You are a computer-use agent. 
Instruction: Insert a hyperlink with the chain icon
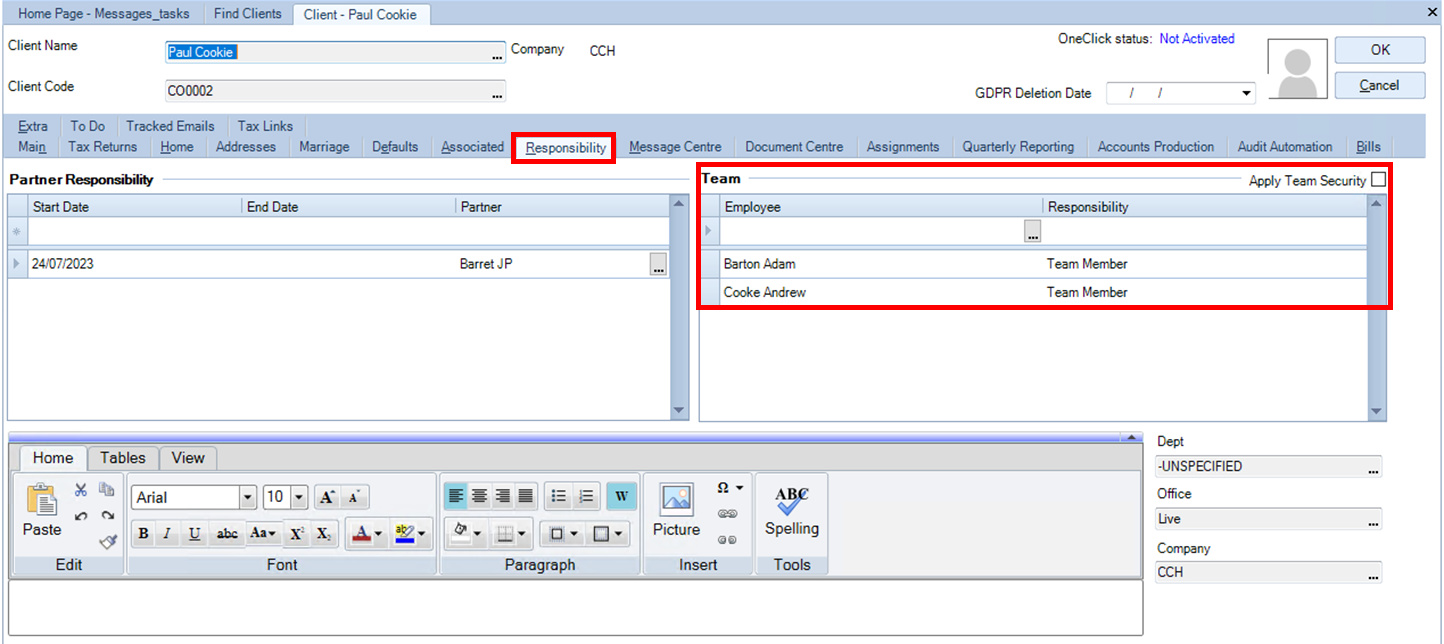point(727,514)
